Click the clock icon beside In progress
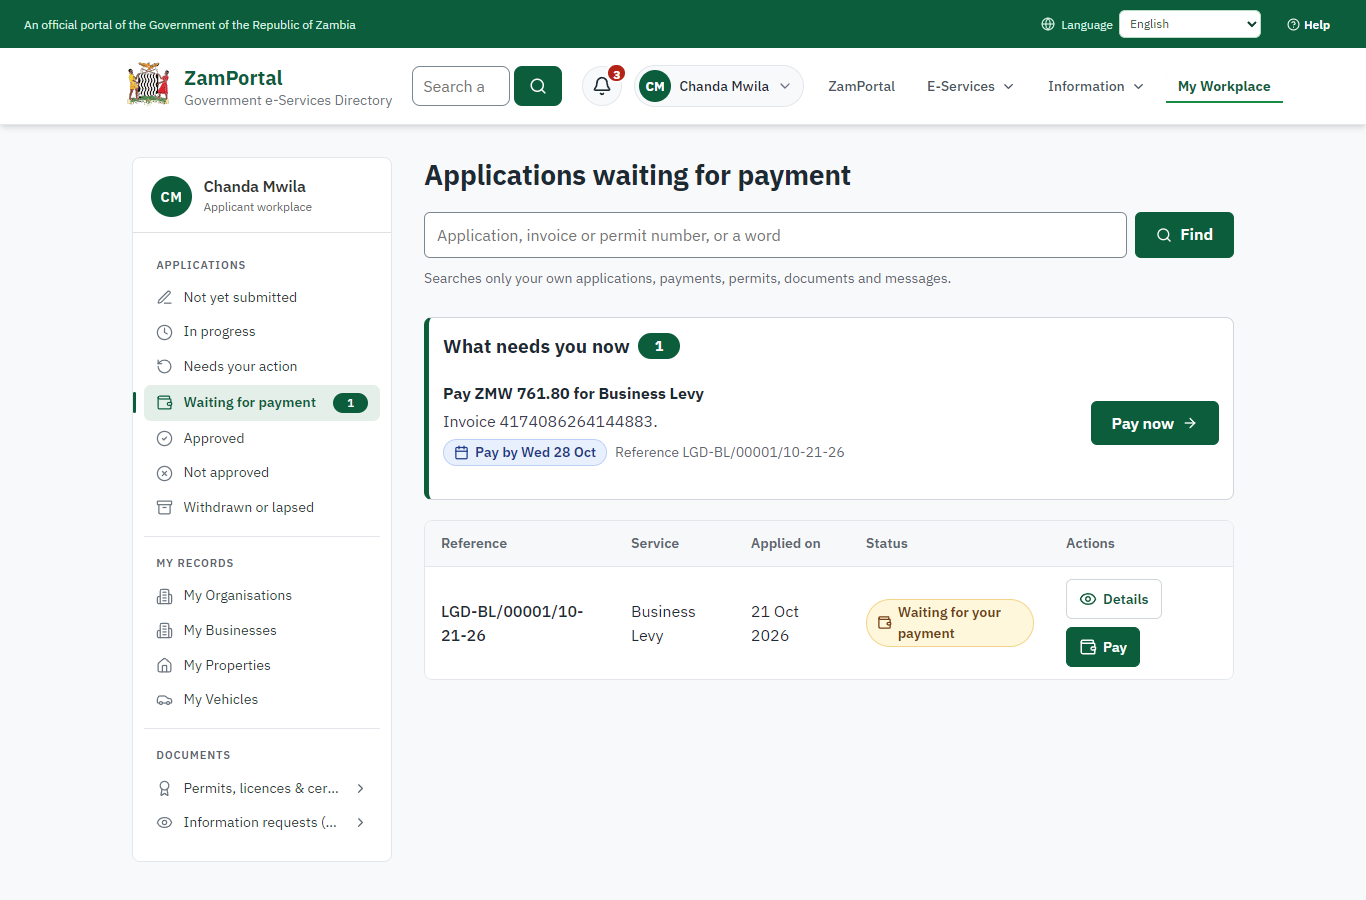1366x900 pixels. pyautogui.click(x=165, y=332)
